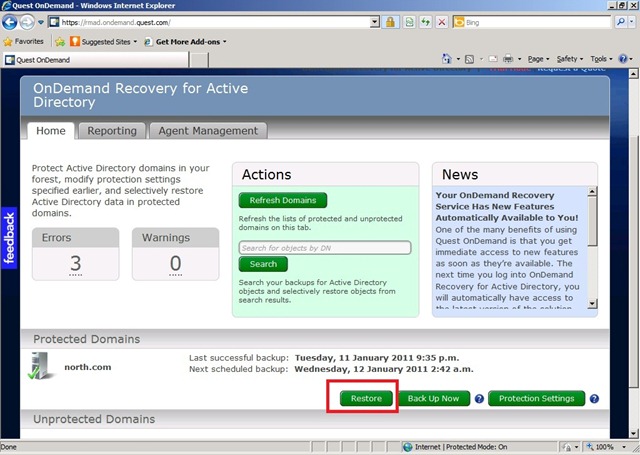640x455 pixels.
Task: Click the Internet zone globe status icon
Action: coord(407,447)
